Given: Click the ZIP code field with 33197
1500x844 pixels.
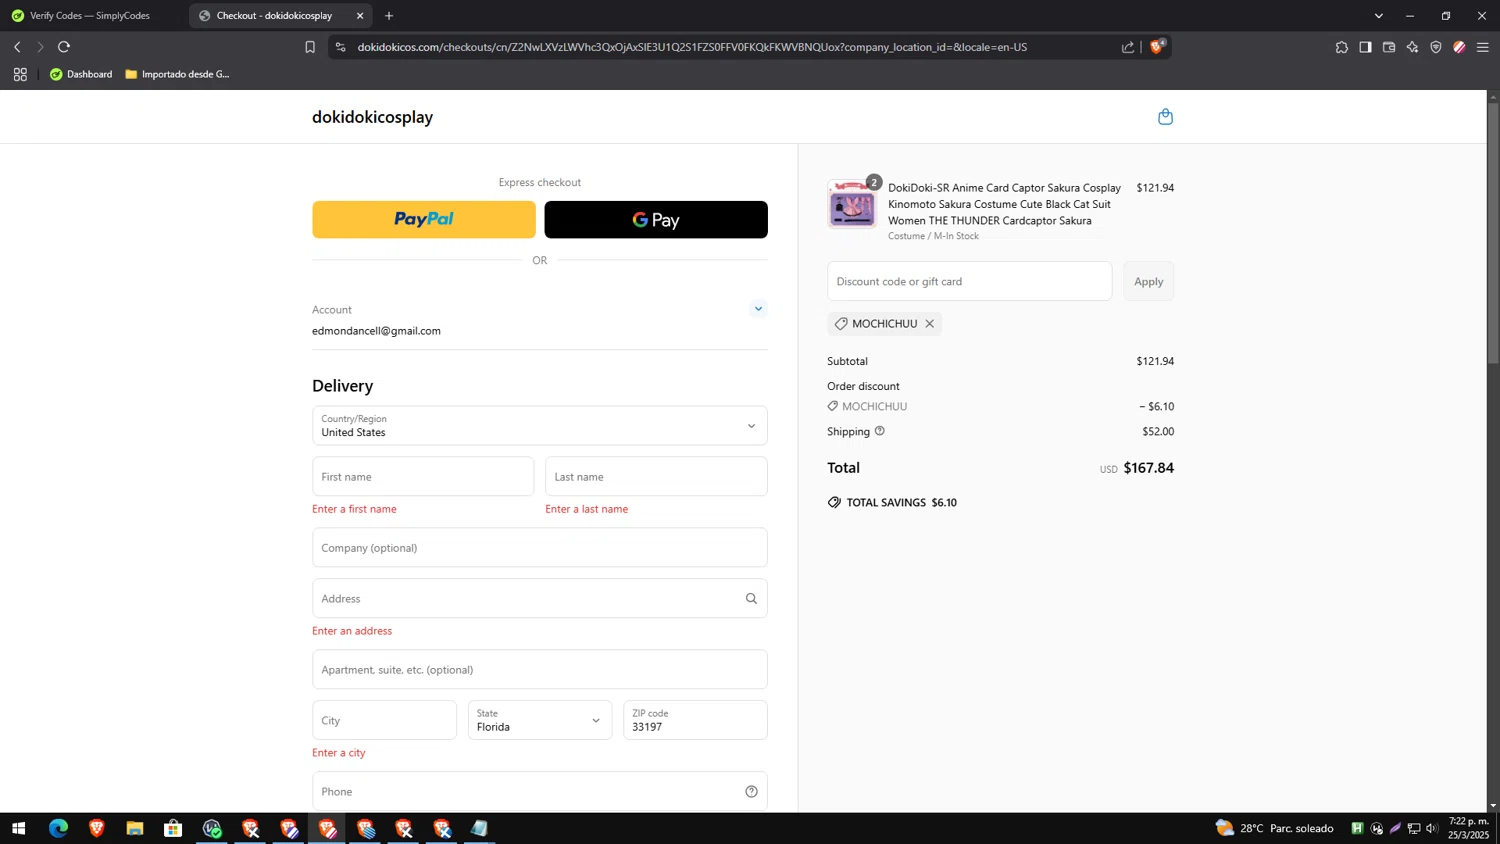Looking at the screenshot, I should [695, 720].
